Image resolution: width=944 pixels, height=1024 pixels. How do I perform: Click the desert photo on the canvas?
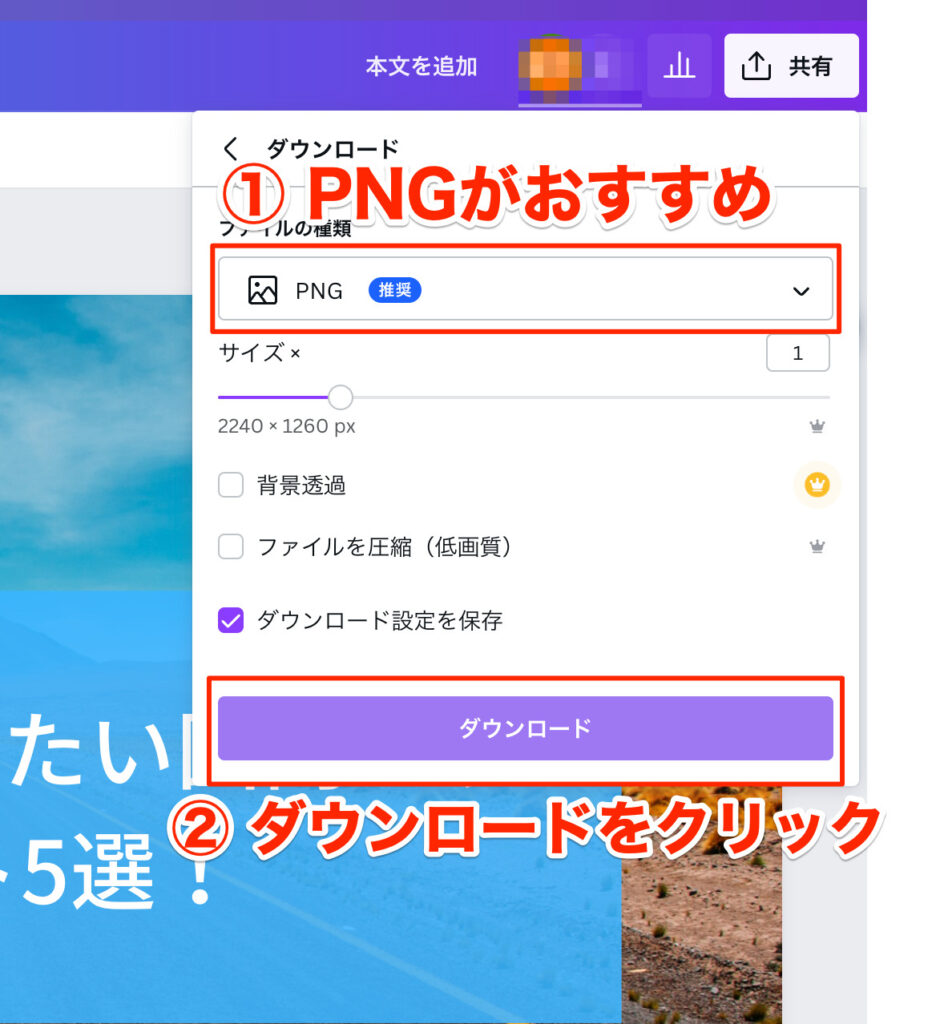pyautogui.click(x=701, y=904)
